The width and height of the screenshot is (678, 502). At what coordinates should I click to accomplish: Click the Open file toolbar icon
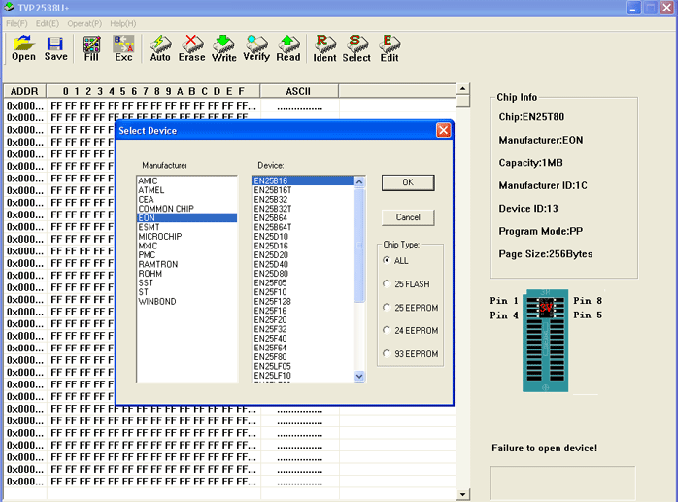point(24,47)
